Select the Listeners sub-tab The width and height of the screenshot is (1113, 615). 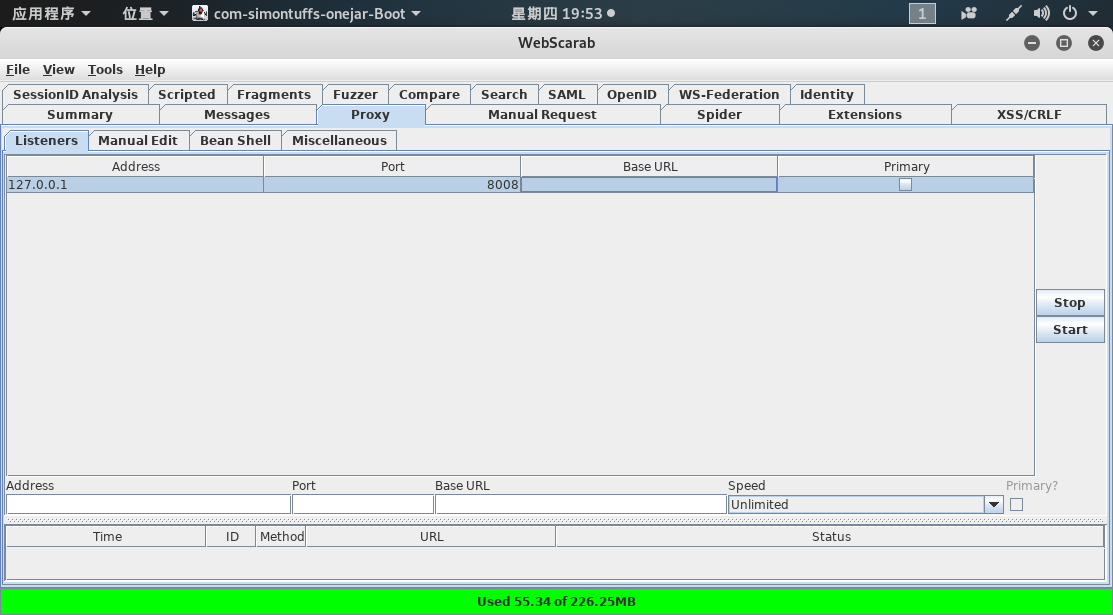pyautogui.click(x=46, y=141)
